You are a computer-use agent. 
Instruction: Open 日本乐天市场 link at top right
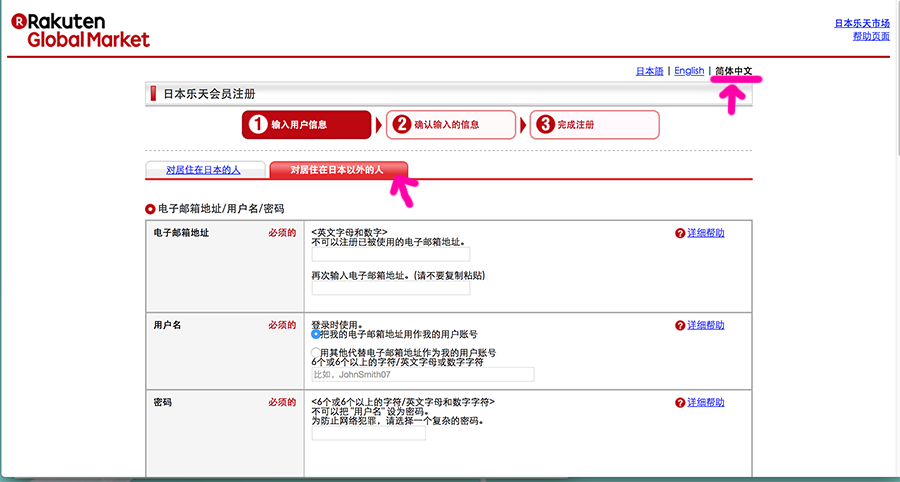click(x=862, y=23)
